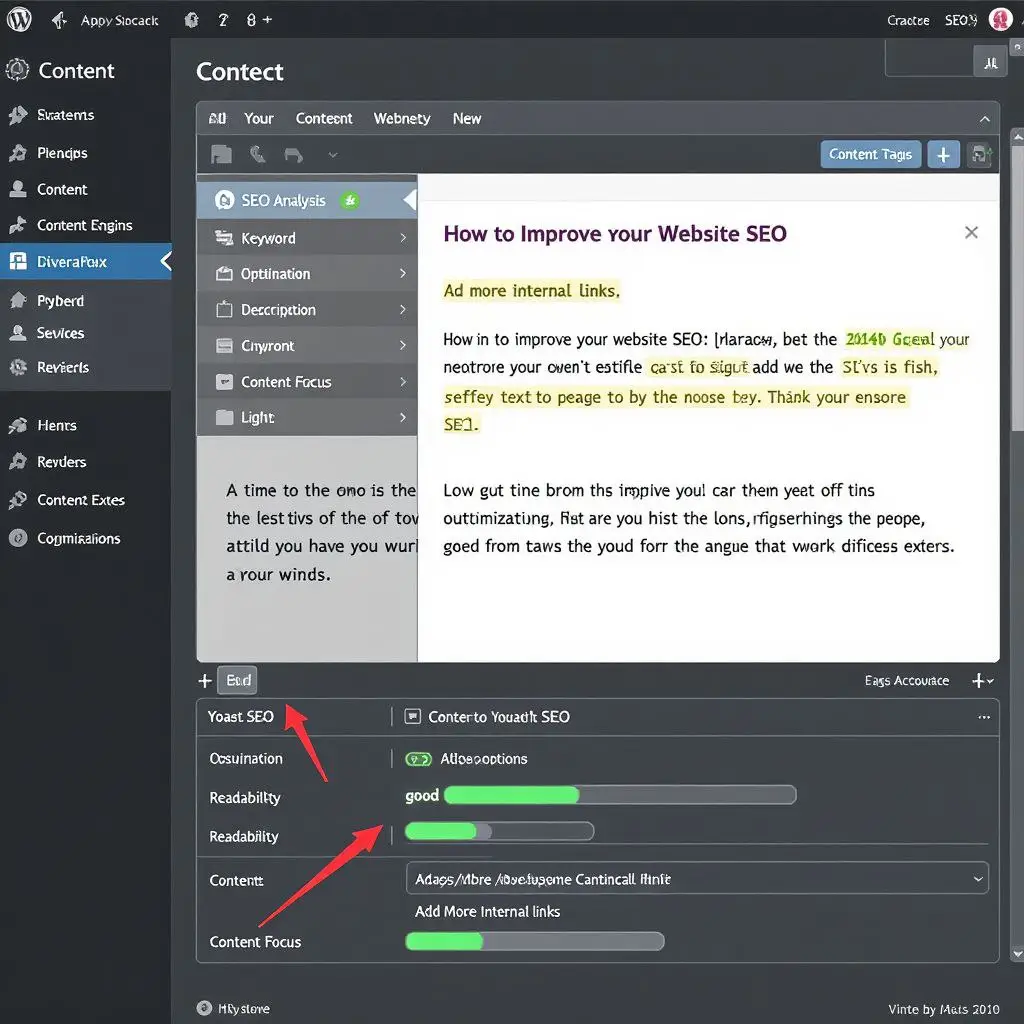
Task: Click the phone icon in the editor toolbar
Action: 258,155
